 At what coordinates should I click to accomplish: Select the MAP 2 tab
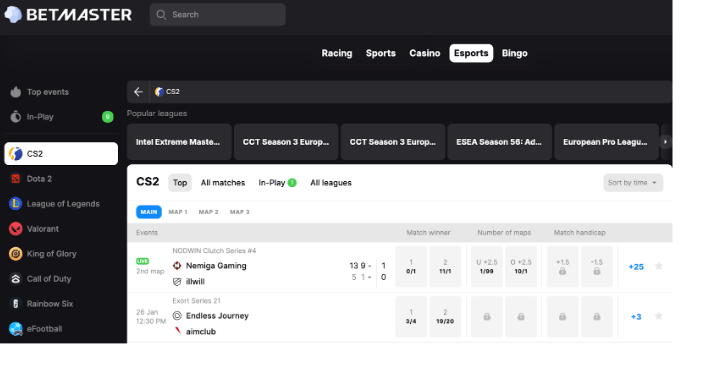point(208,212)
